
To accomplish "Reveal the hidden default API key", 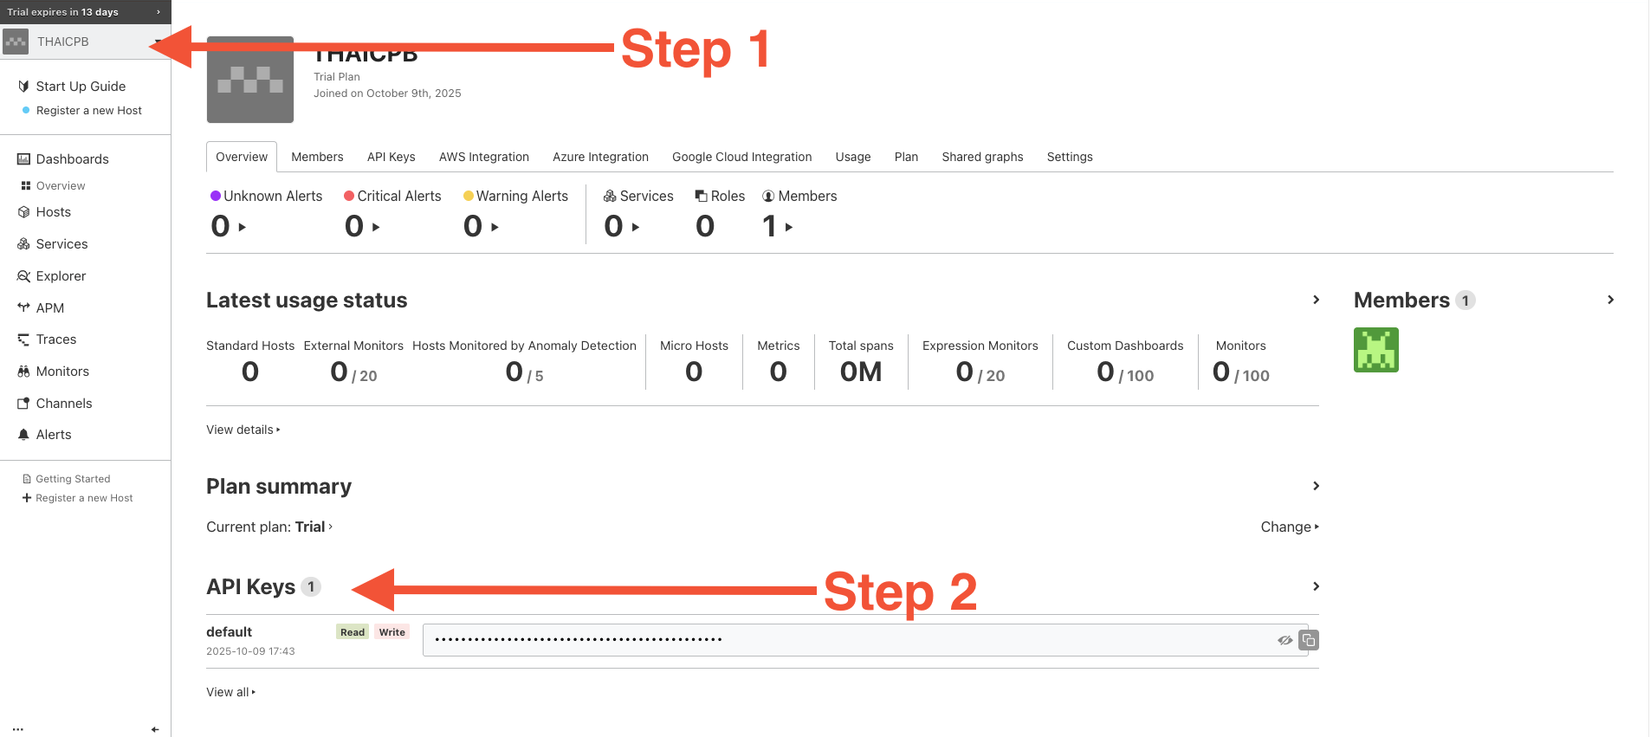I will pos(1285,640).
